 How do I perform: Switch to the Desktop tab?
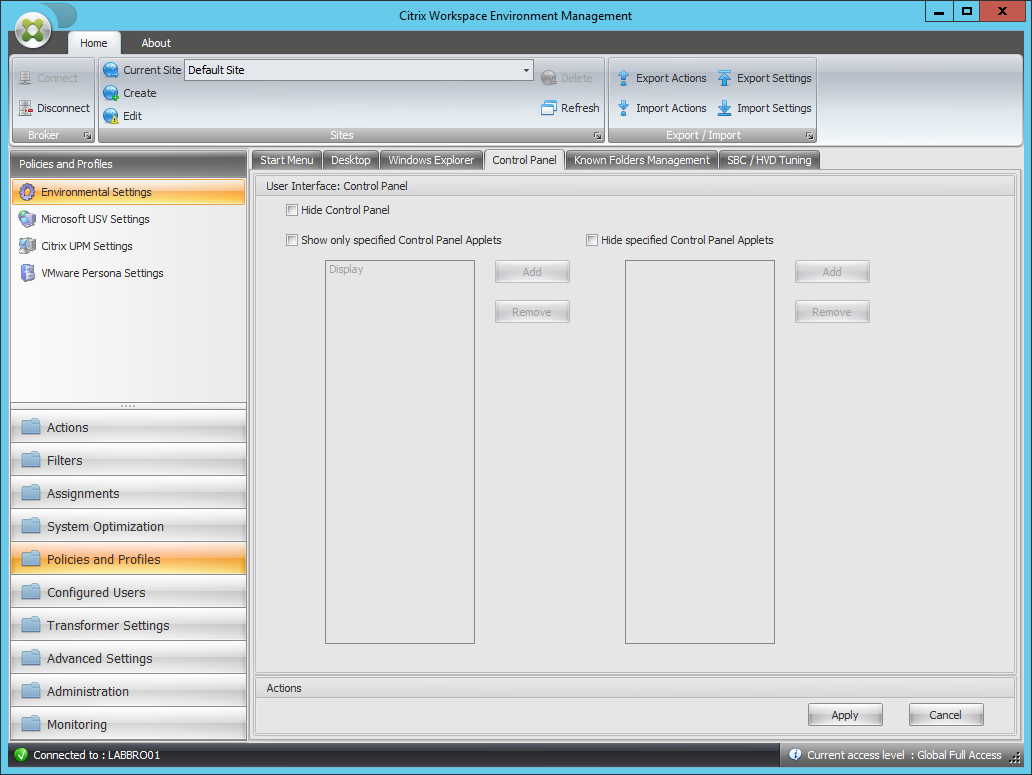point(350,159)
